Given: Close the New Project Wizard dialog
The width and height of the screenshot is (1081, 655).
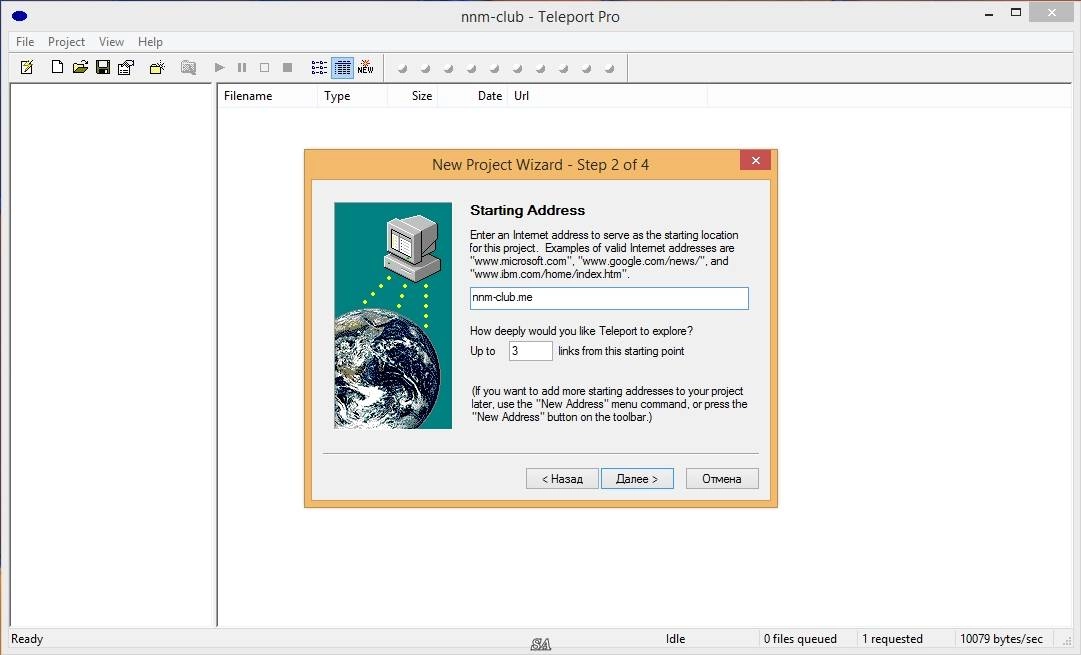Looking at the screenshot, I should [x=756, y=160].
